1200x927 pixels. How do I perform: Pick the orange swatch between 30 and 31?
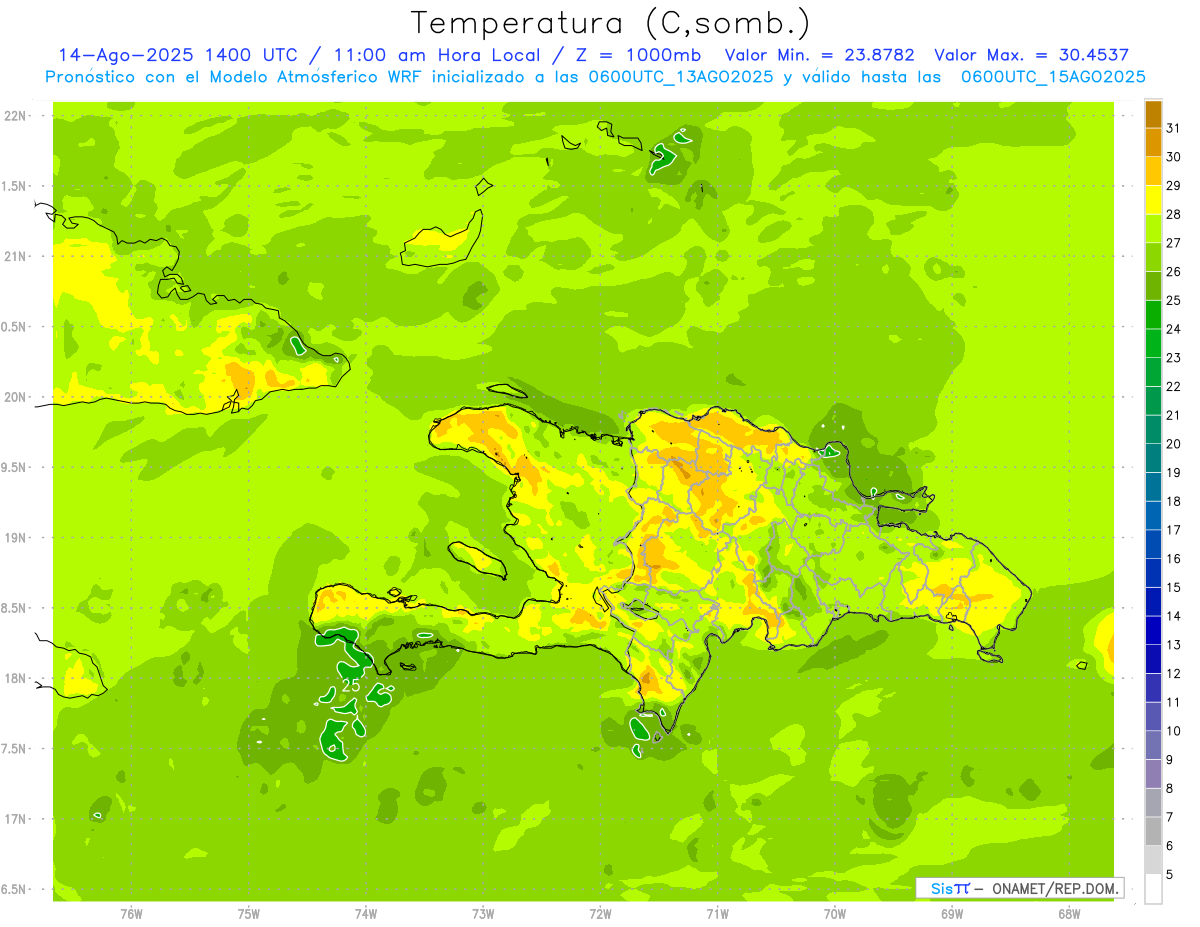click(1153, 143)
